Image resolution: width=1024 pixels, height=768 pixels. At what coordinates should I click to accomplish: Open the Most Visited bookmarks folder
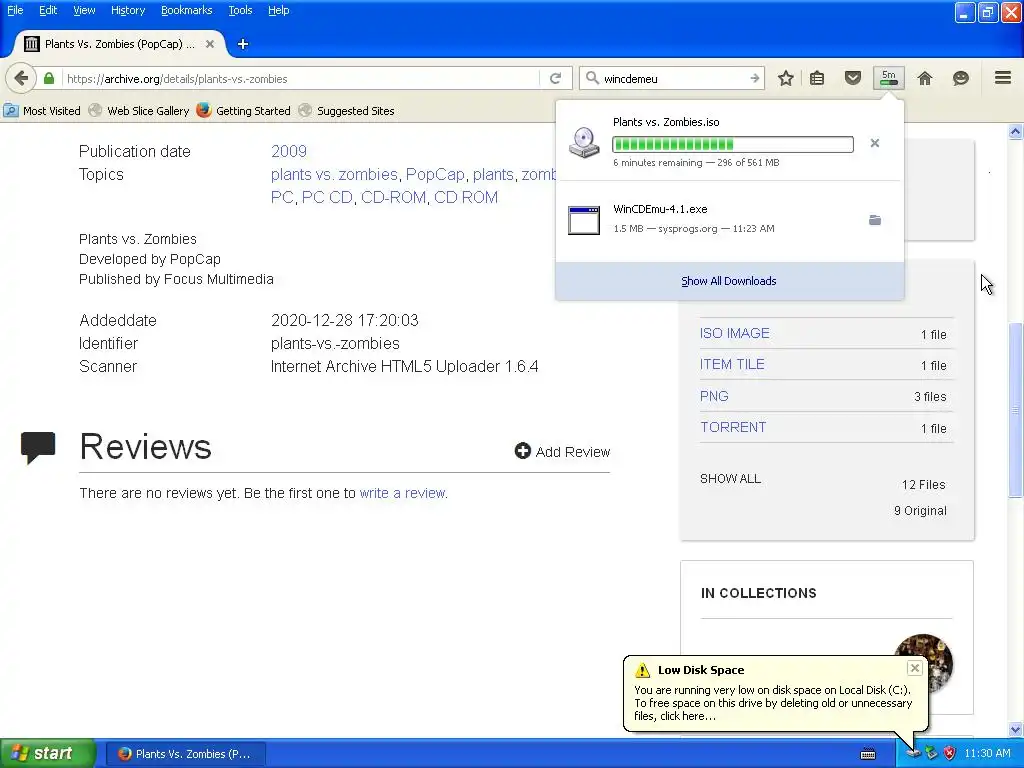42,111
